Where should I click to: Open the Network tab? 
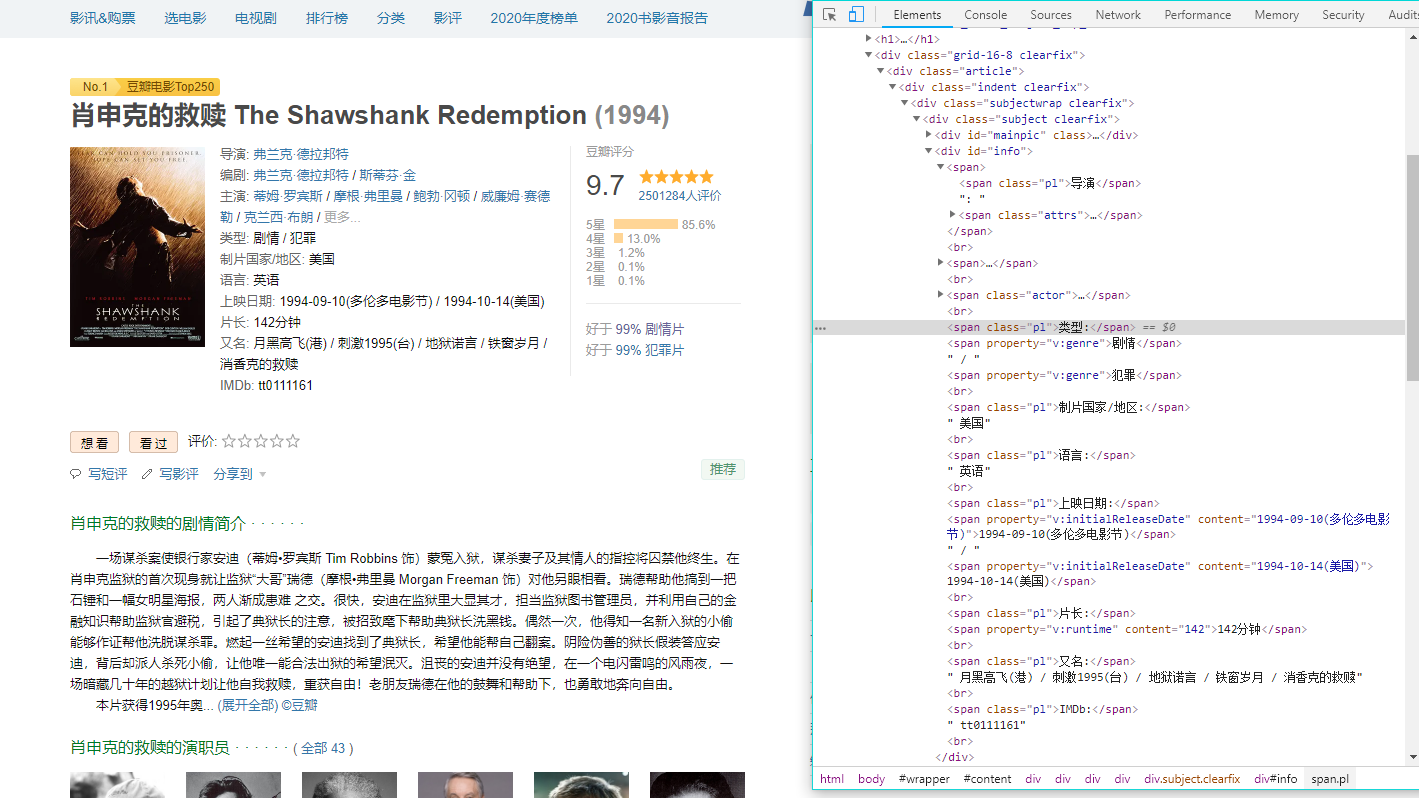pos(1118,15)
